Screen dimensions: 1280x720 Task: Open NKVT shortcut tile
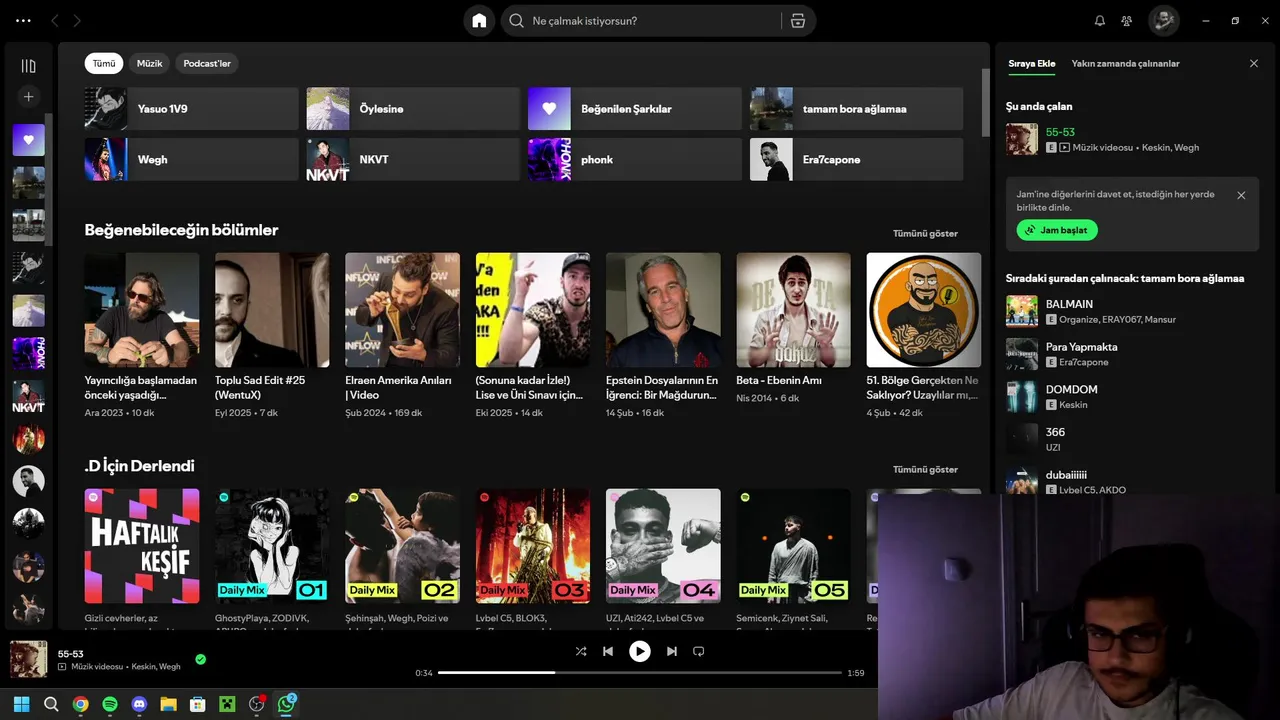pos(414,160)
